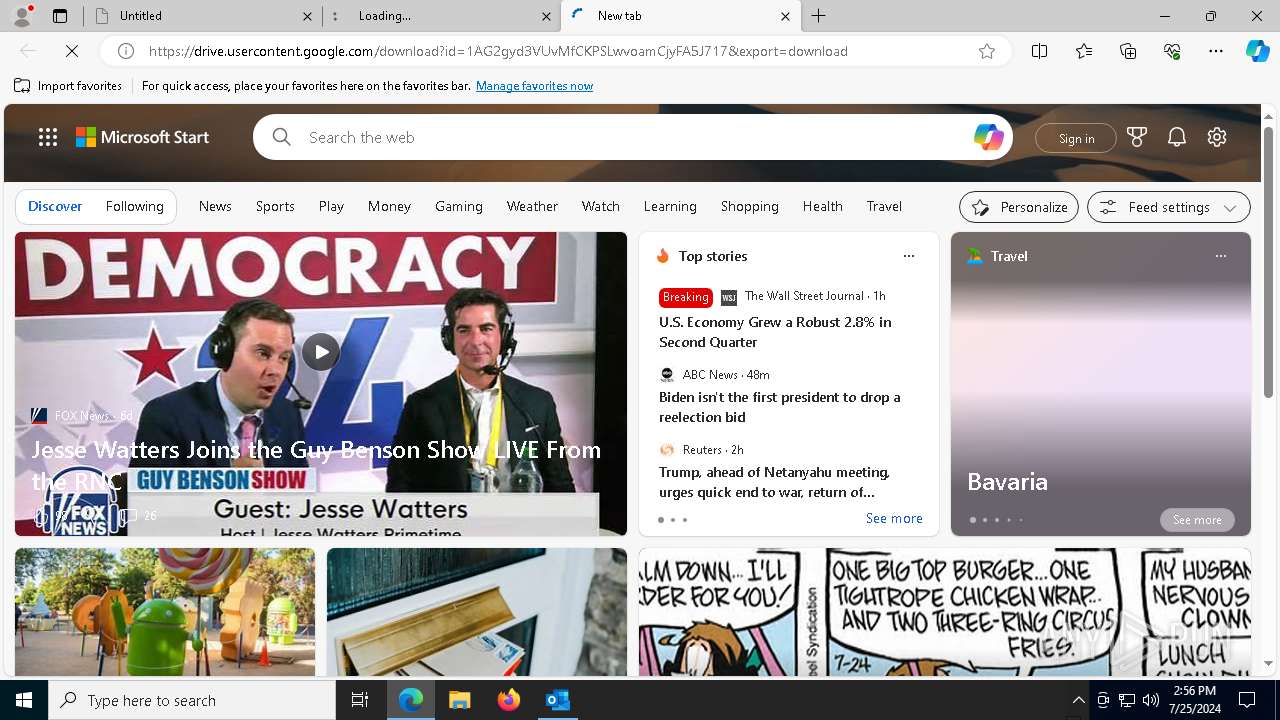View site information icon in address bar
Screen dimensions: 1280x720
[x=126, y=51]
